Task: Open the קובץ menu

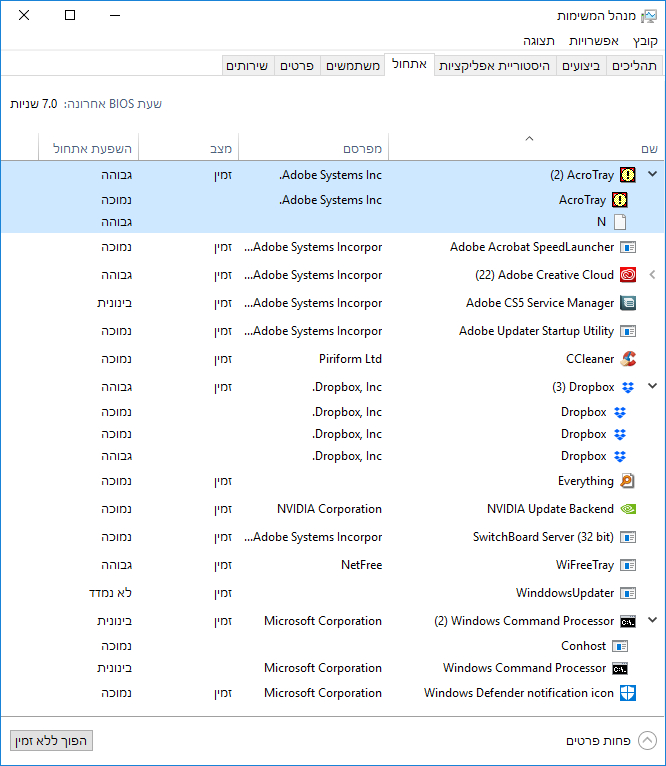Action: (645, 41)
